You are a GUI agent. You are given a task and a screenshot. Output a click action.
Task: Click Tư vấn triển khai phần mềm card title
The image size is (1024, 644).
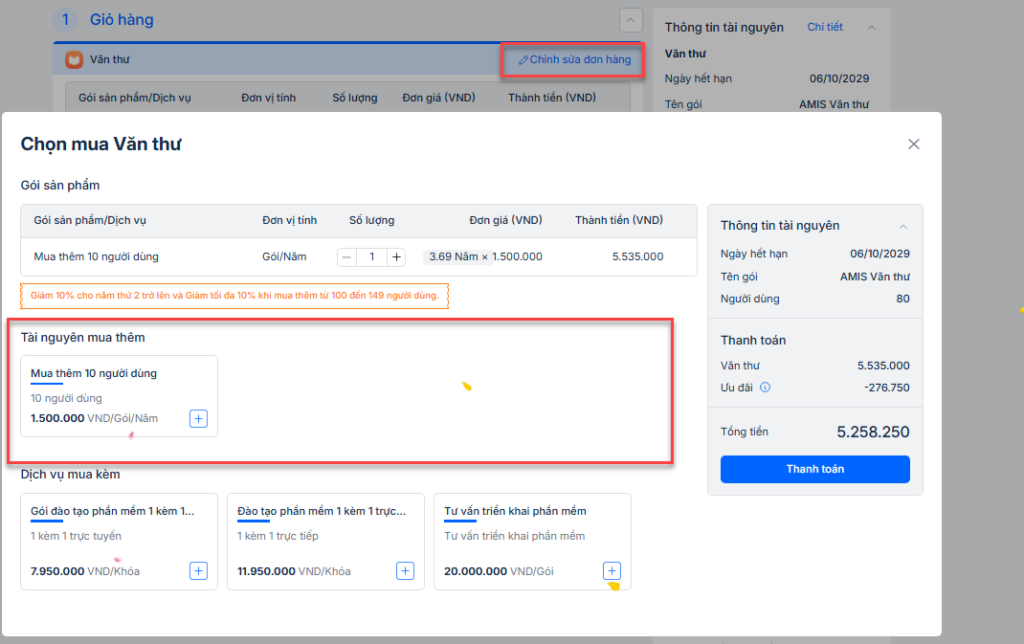(x=515, y=511)
